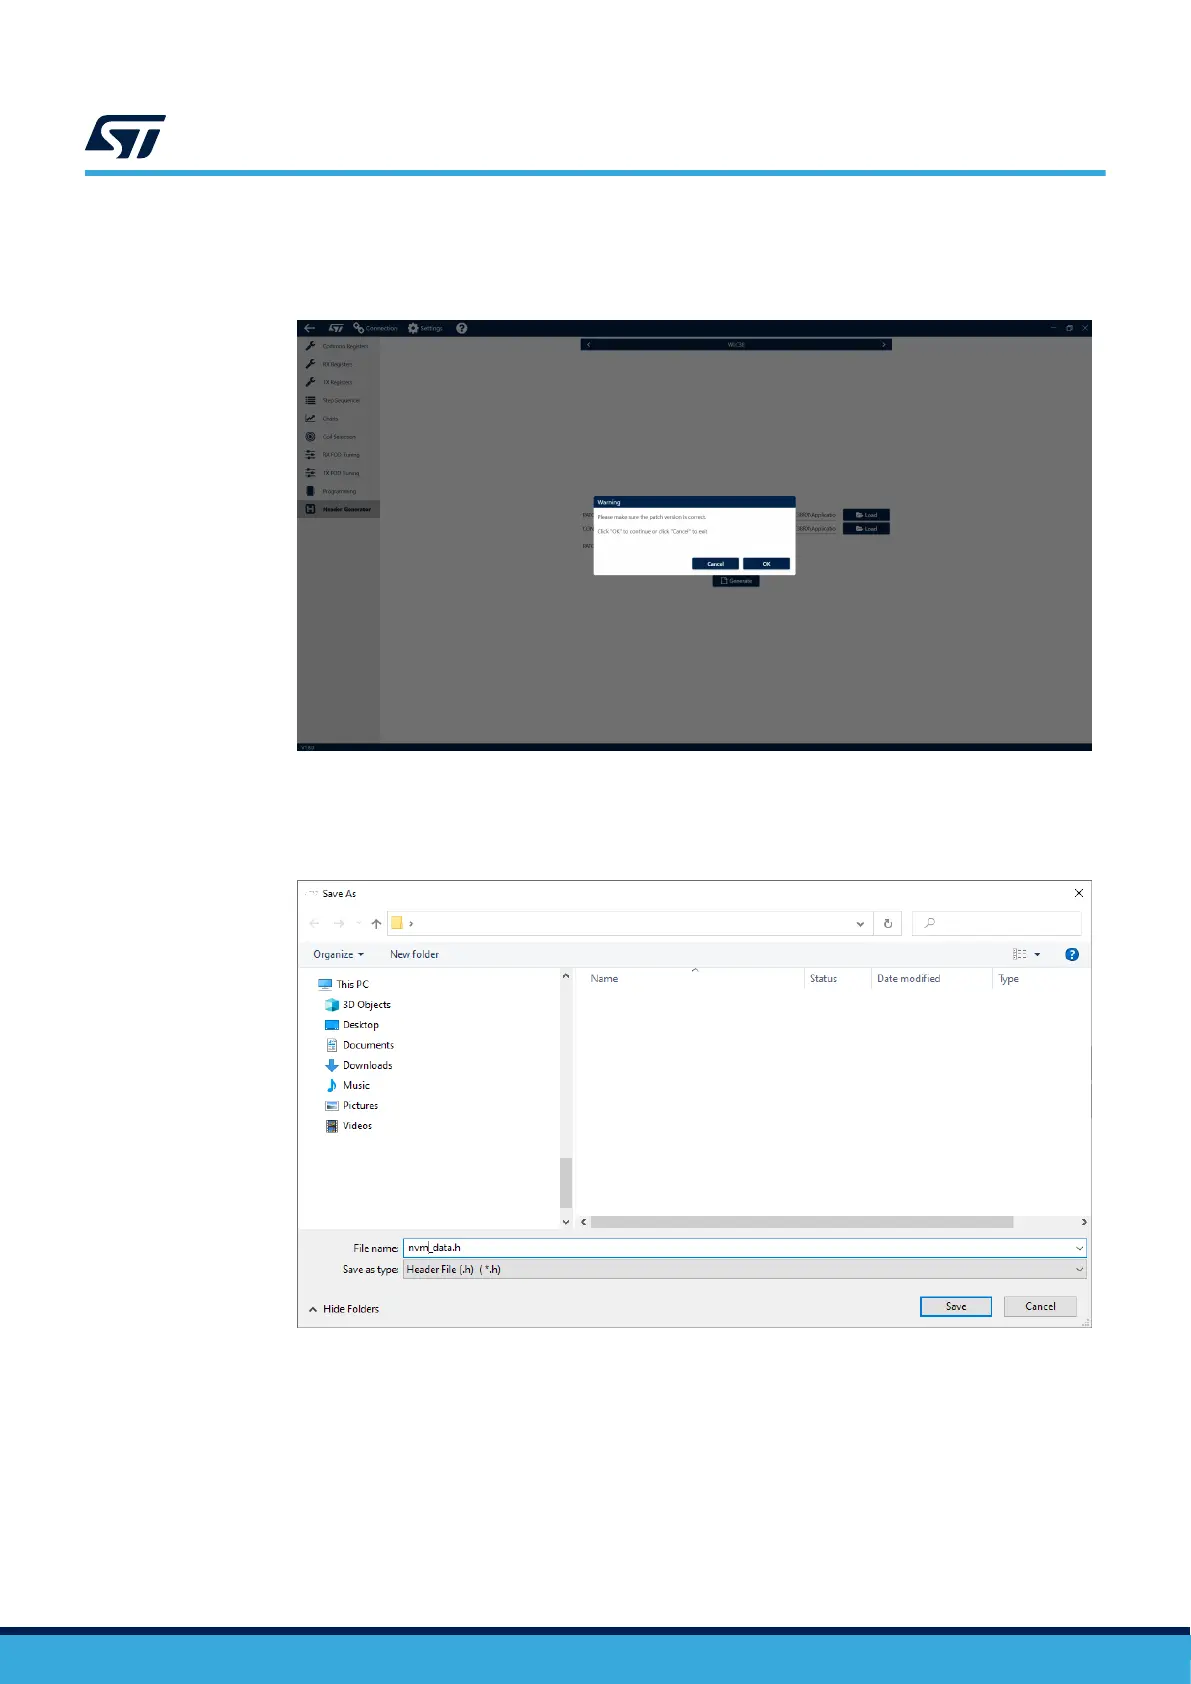Select 3D Objects in the folder tree
The image size is (1191, 1684).
coord(358,1004)
